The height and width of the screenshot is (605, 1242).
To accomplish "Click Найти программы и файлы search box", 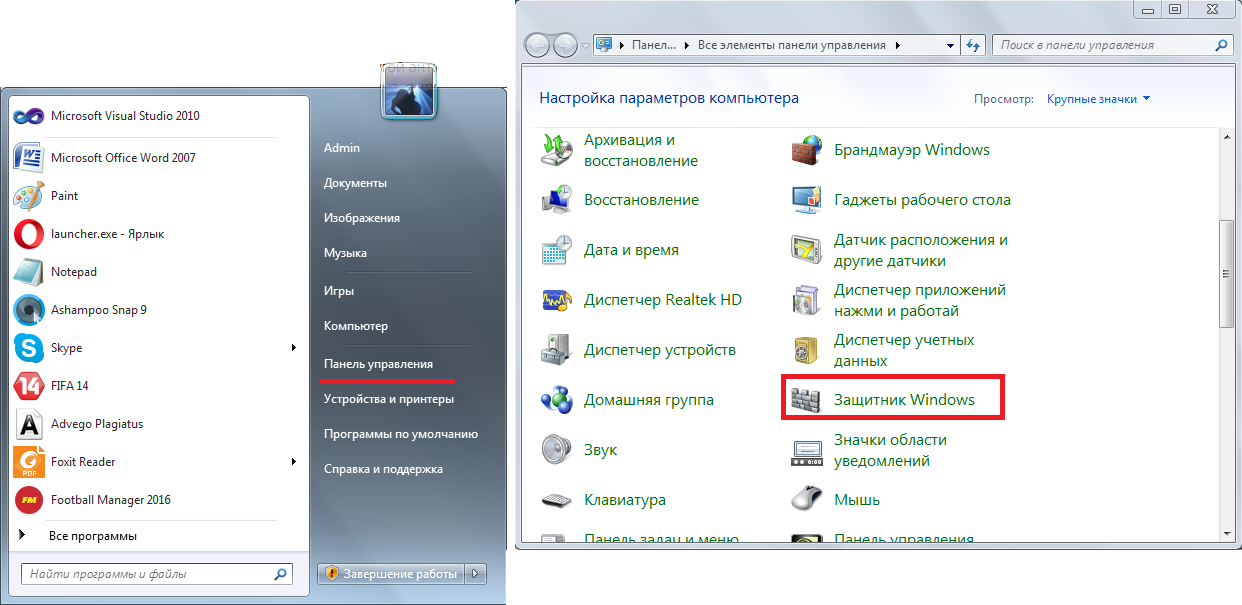I will point(156,574).
